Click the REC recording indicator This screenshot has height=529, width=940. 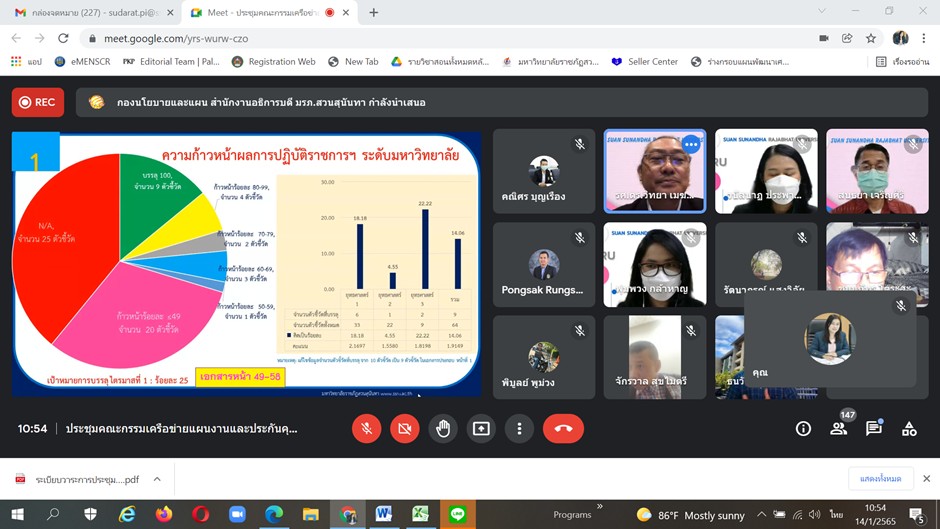[38, 102]
